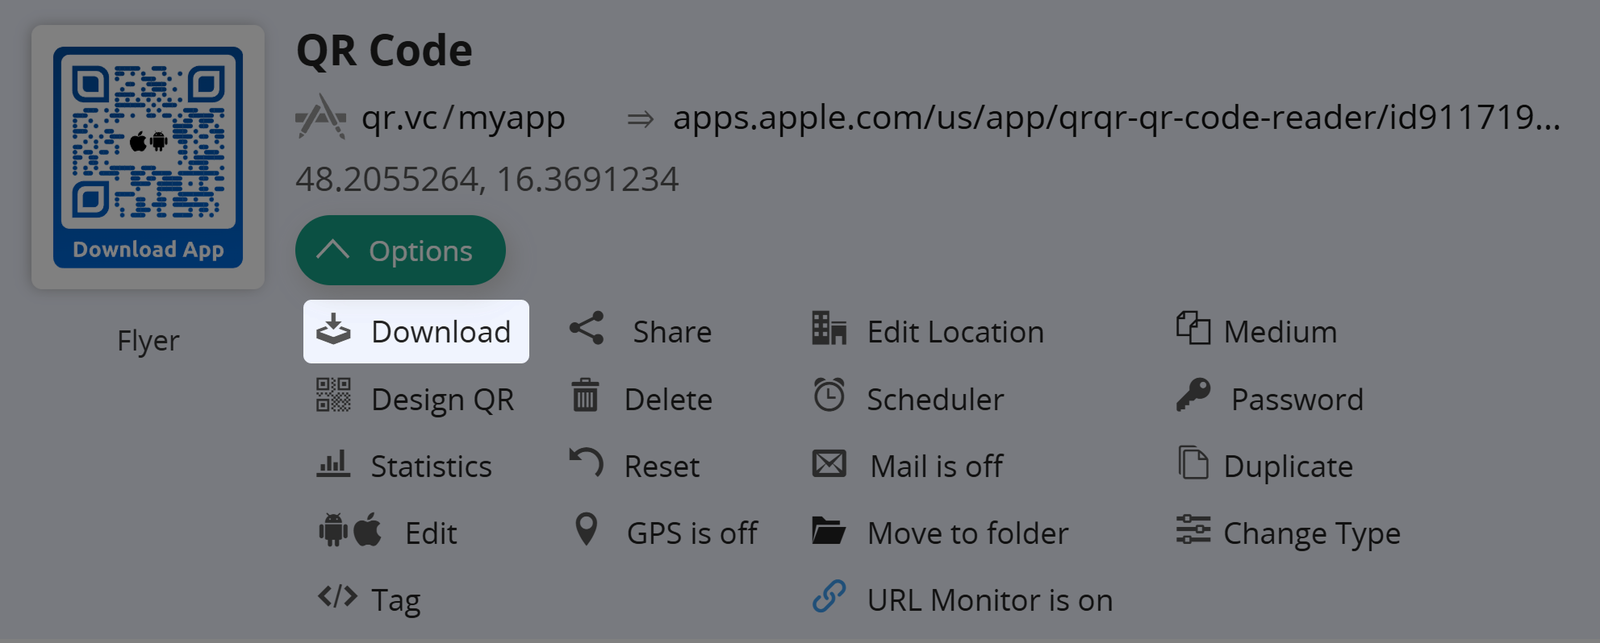Open the apps.apple.com destination URL
This screenshot has width=1600, height=643.
coord(1115,118)
